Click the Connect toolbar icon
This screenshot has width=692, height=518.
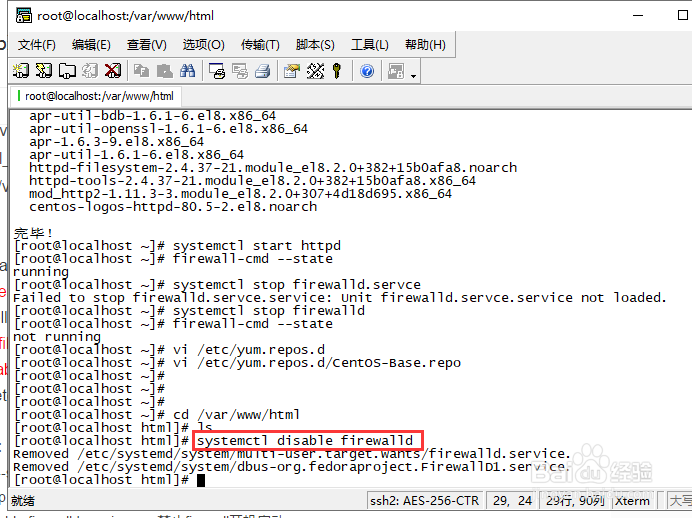pyautogui.click(x=21, y=71)
